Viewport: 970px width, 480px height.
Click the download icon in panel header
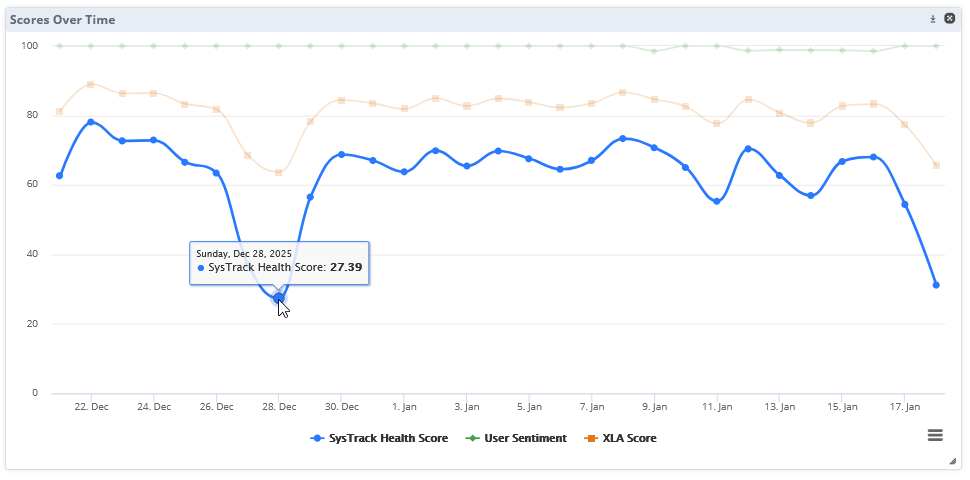click(933, 19)
